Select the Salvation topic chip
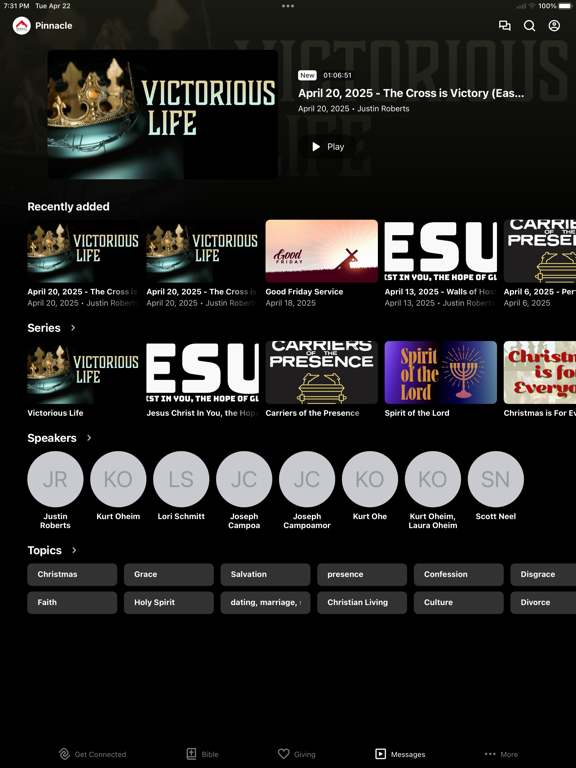 [265, 574]
